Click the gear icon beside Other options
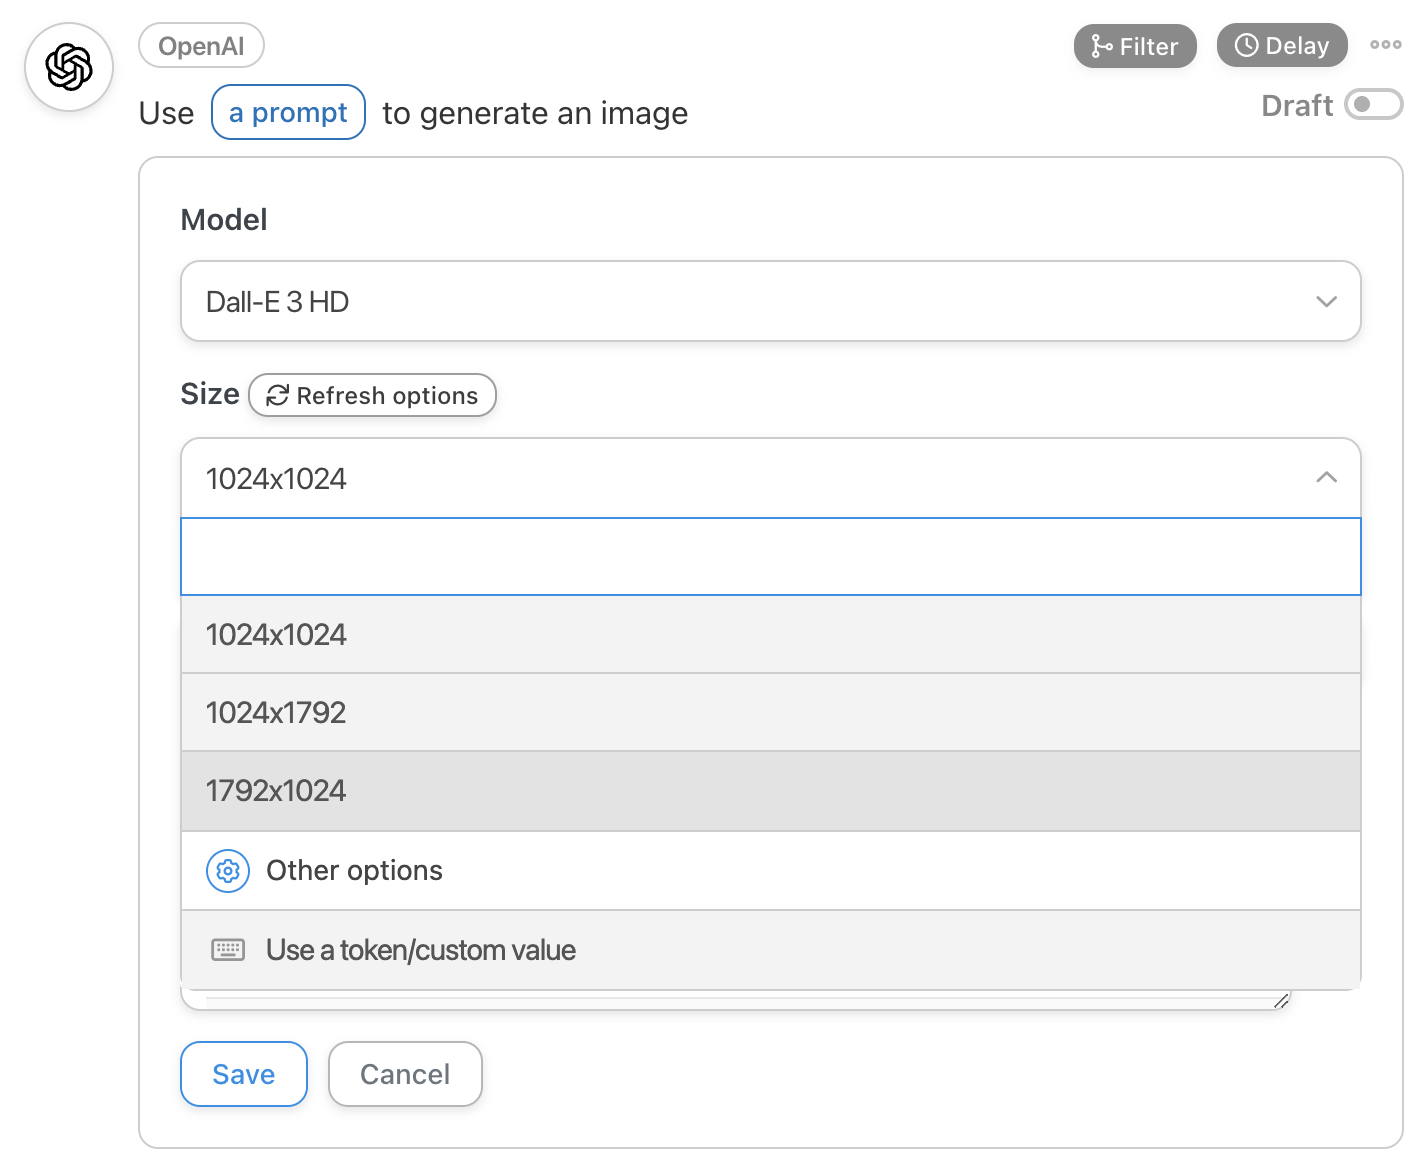1426x1160 pixels. [228, 871]
